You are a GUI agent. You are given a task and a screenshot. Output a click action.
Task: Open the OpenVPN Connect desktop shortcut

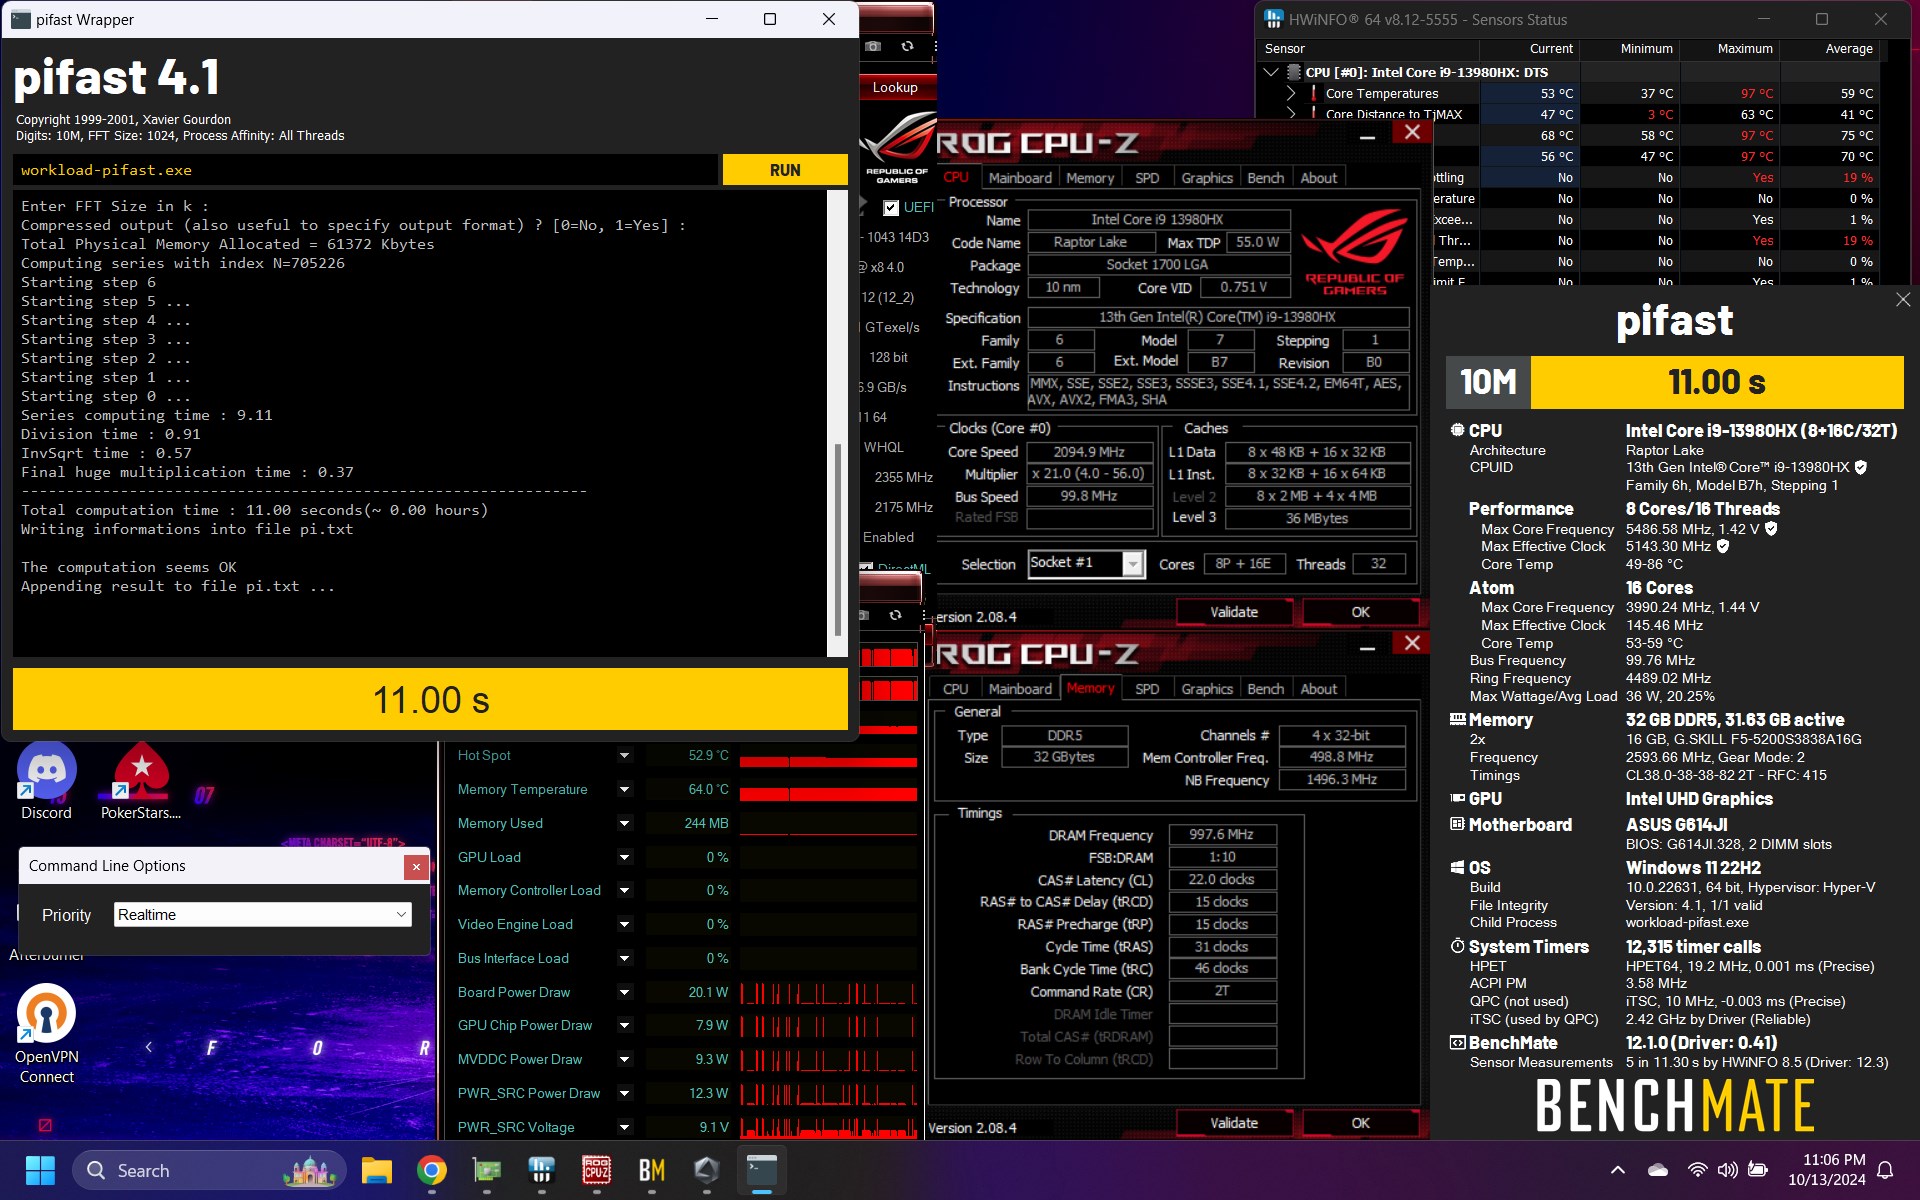46,1035
